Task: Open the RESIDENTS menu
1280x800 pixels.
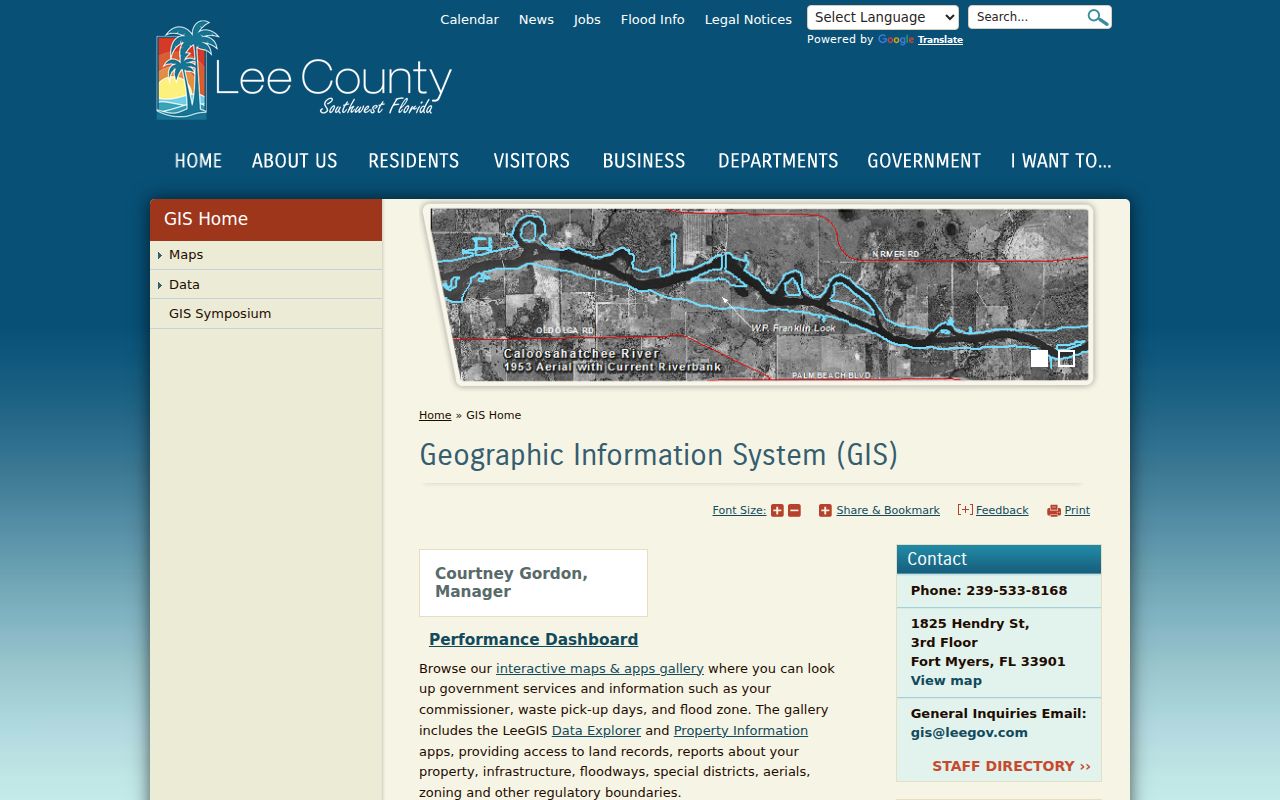Action: pos(414,161)
